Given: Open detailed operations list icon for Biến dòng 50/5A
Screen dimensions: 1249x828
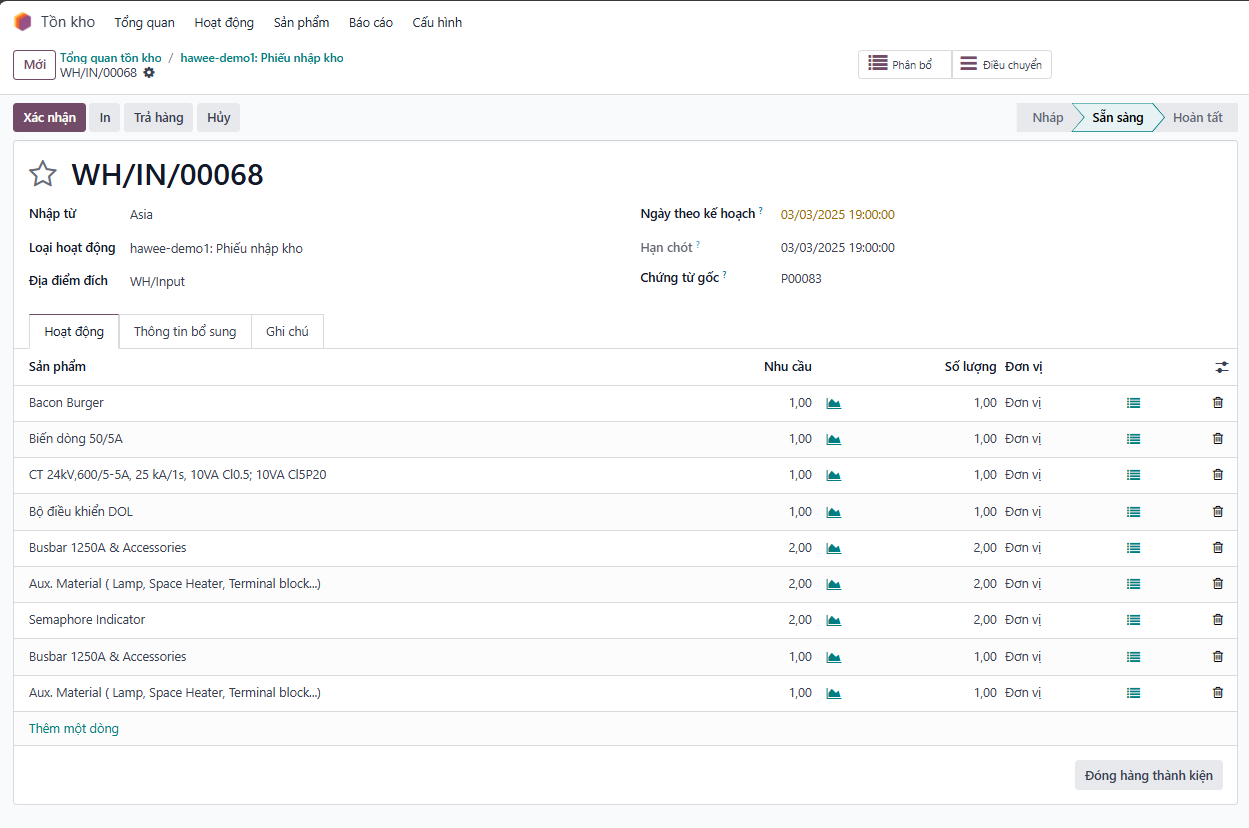Looking at the screenshot, I should click(1133, 439).
